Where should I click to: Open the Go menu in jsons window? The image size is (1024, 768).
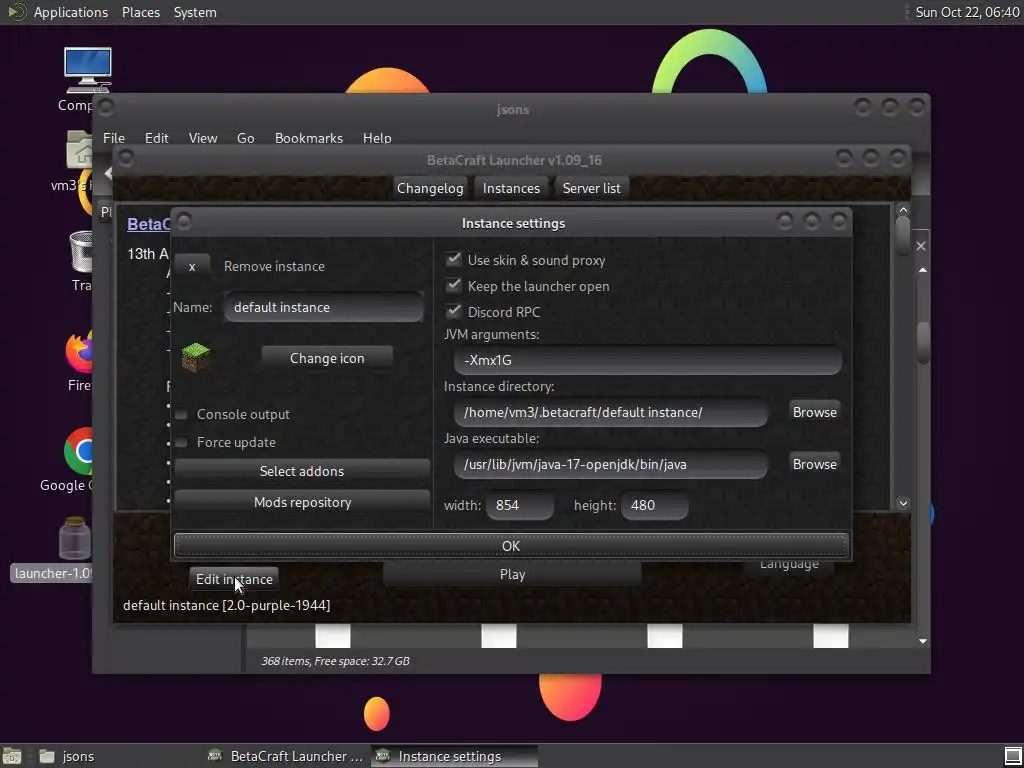[246, 138]
